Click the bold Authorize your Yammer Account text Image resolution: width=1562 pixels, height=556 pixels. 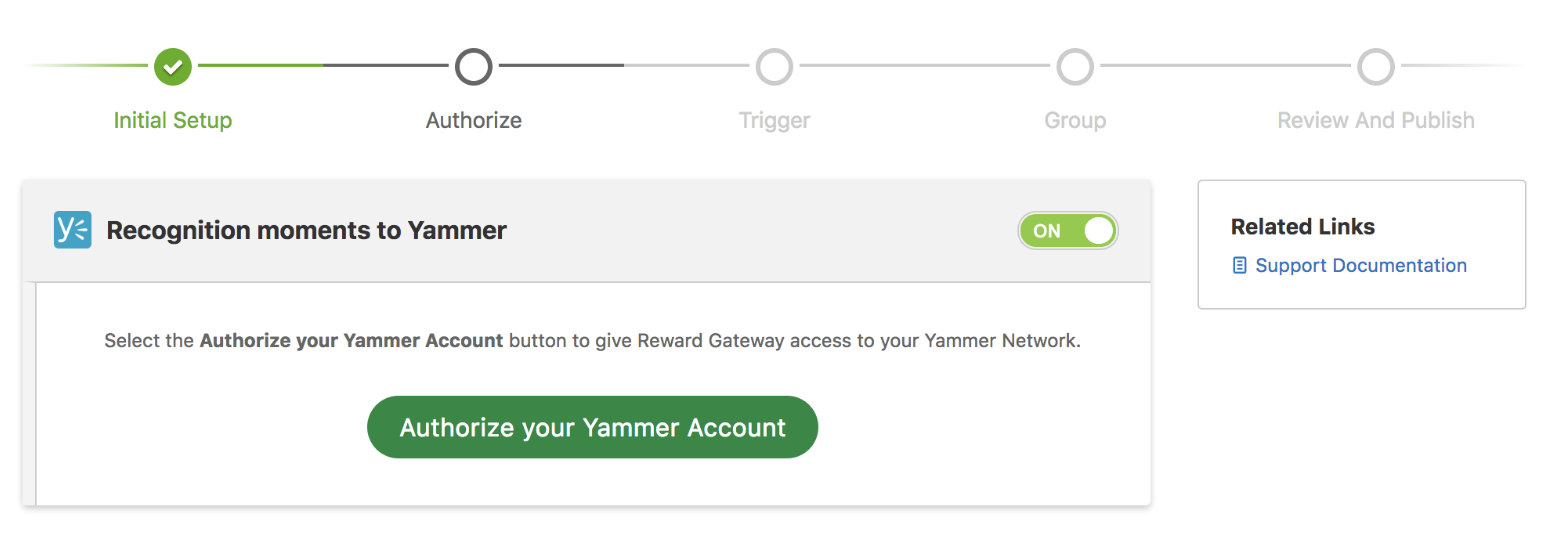351,341
